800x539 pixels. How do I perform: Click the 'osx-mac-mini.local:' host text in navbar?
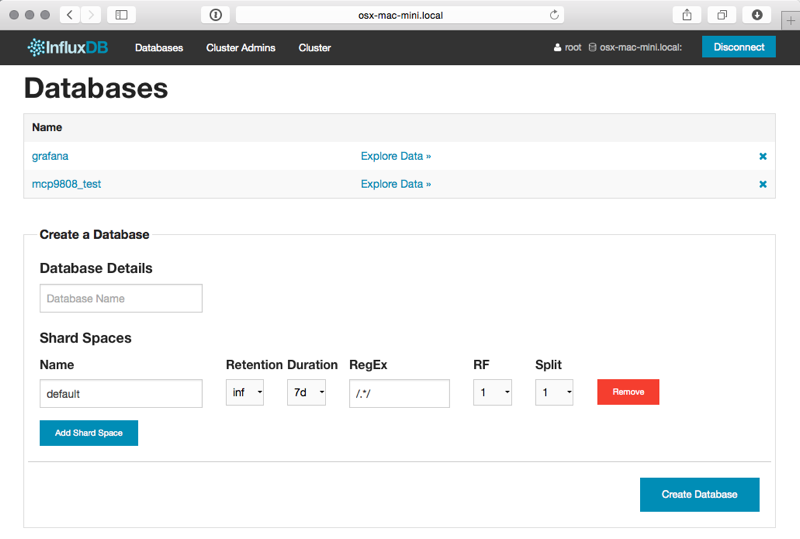(x=641, y=47)
